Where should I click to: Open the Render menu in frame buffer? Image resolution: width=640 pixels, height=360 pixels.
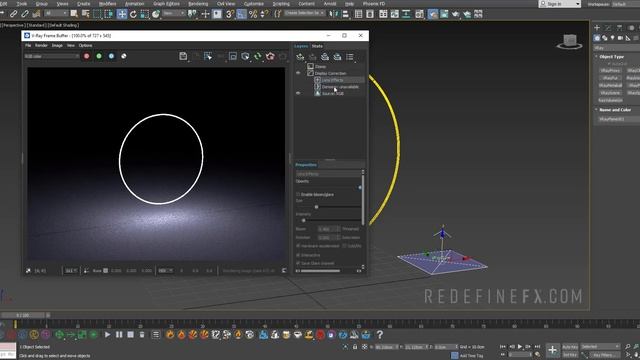pos(41,45)
